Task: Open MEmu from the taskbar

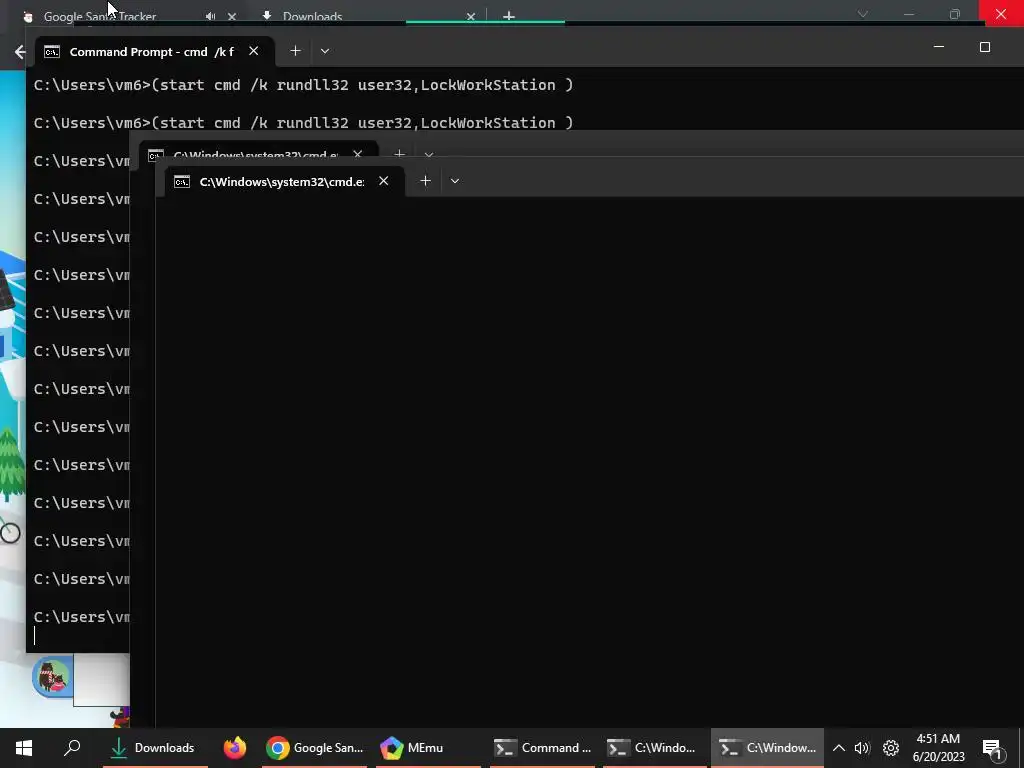Action: 428,748
